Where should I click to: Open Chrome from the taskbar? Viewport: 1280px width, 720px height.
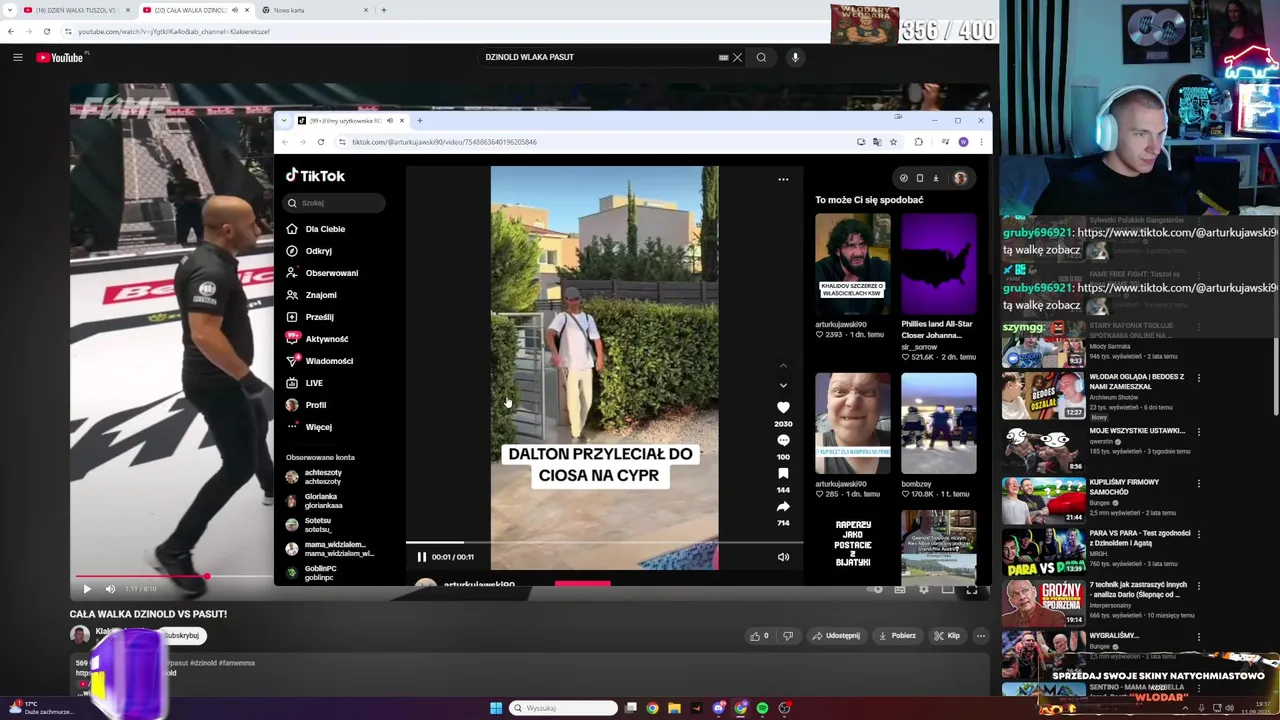(x=652, y=708)
